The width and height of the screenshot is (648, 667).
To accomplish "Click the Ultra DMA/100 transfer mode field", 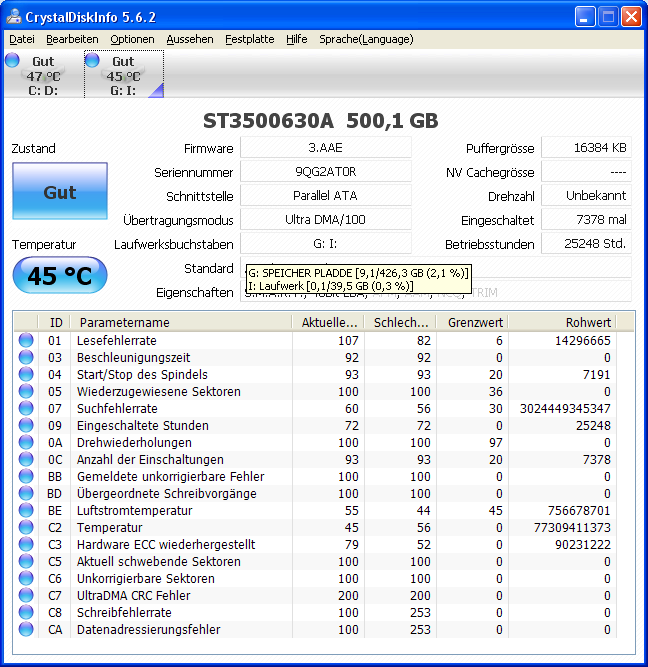I will (326, 219).
